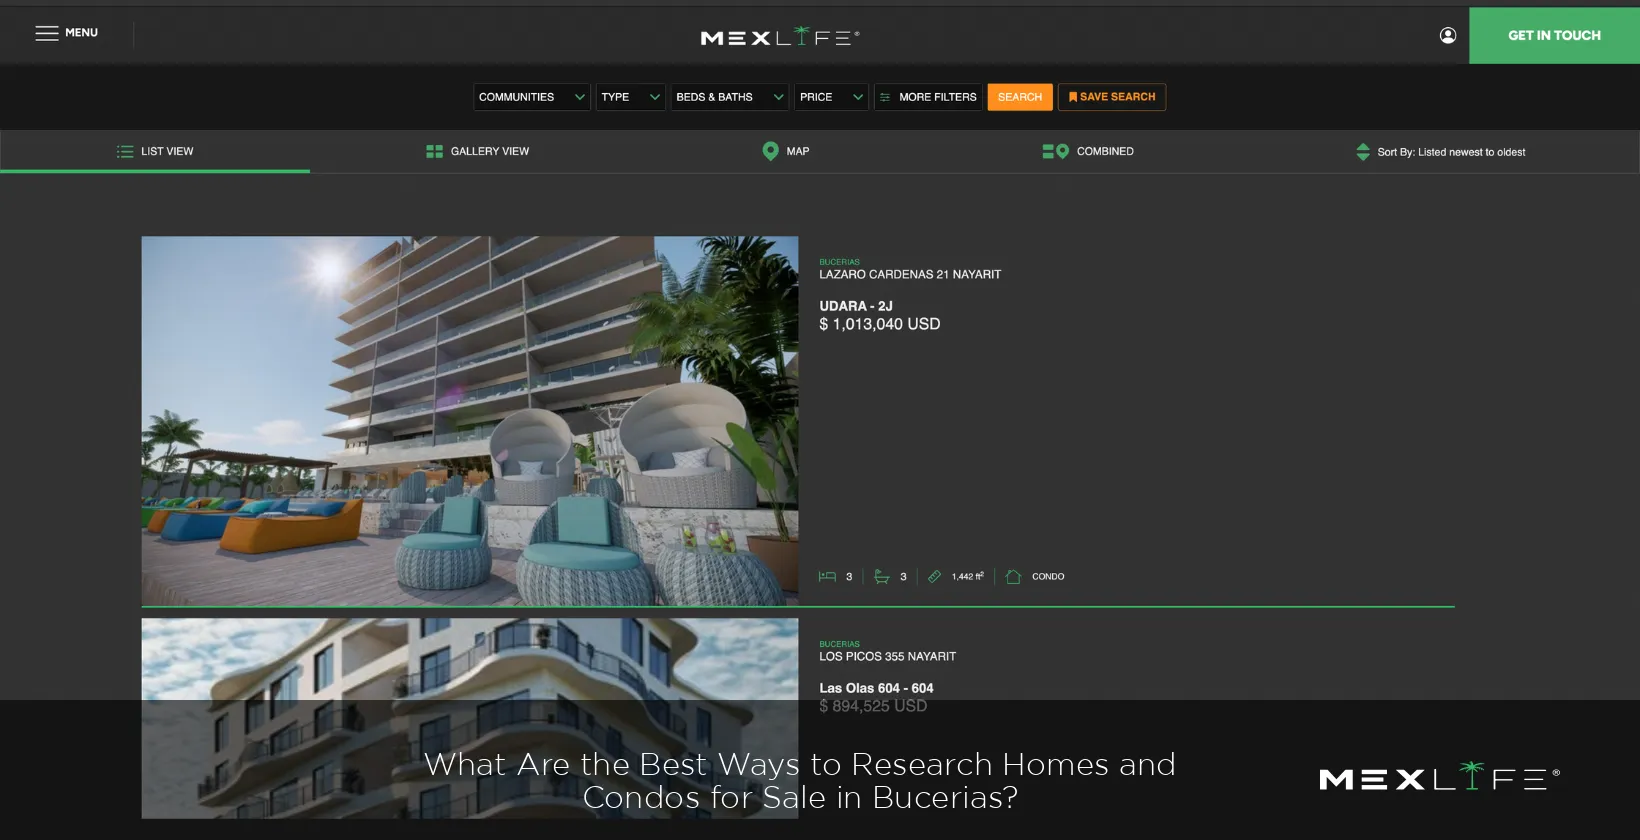
Task: Open the UDARA - 2J listing title
Action: pos(856,306)
